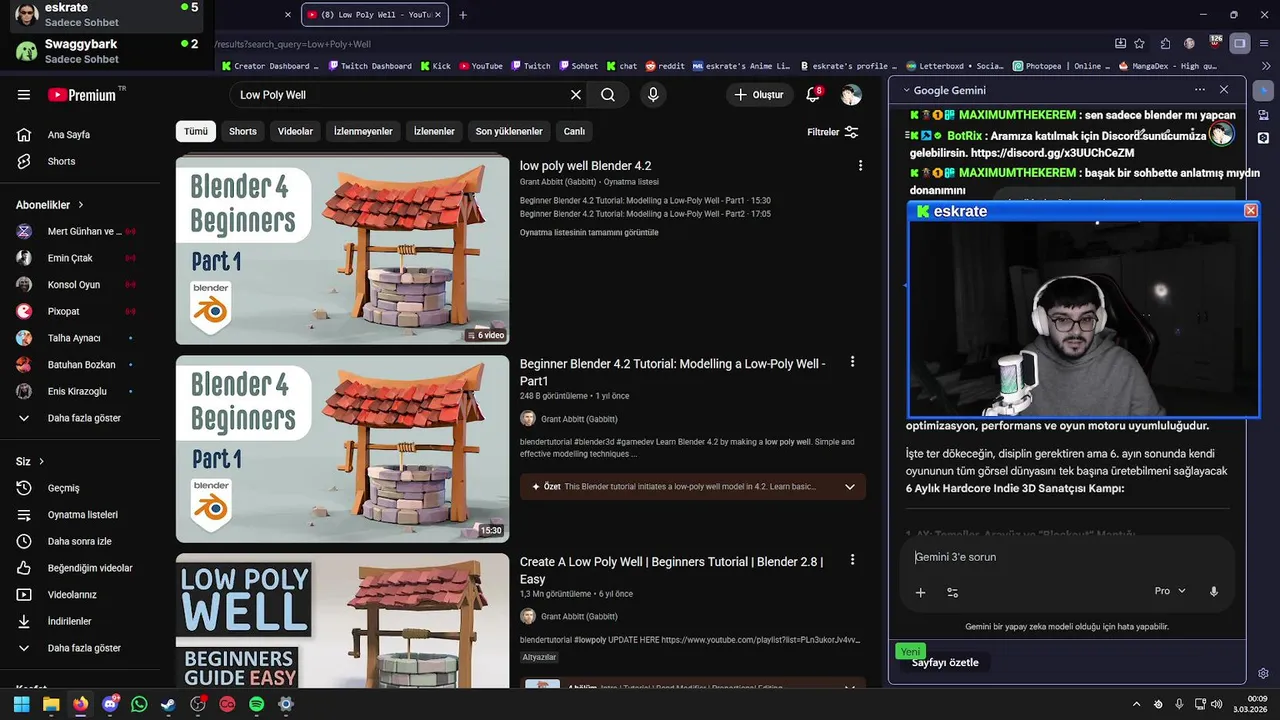Start voice search with microphone
This screenshot has height=720, width=1280.
tap(653, 95)
